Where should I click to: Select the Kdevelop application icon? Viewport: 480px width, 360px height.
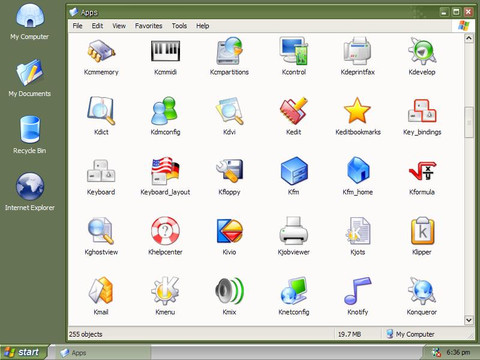pyautogui.click(x=422, y=51)
